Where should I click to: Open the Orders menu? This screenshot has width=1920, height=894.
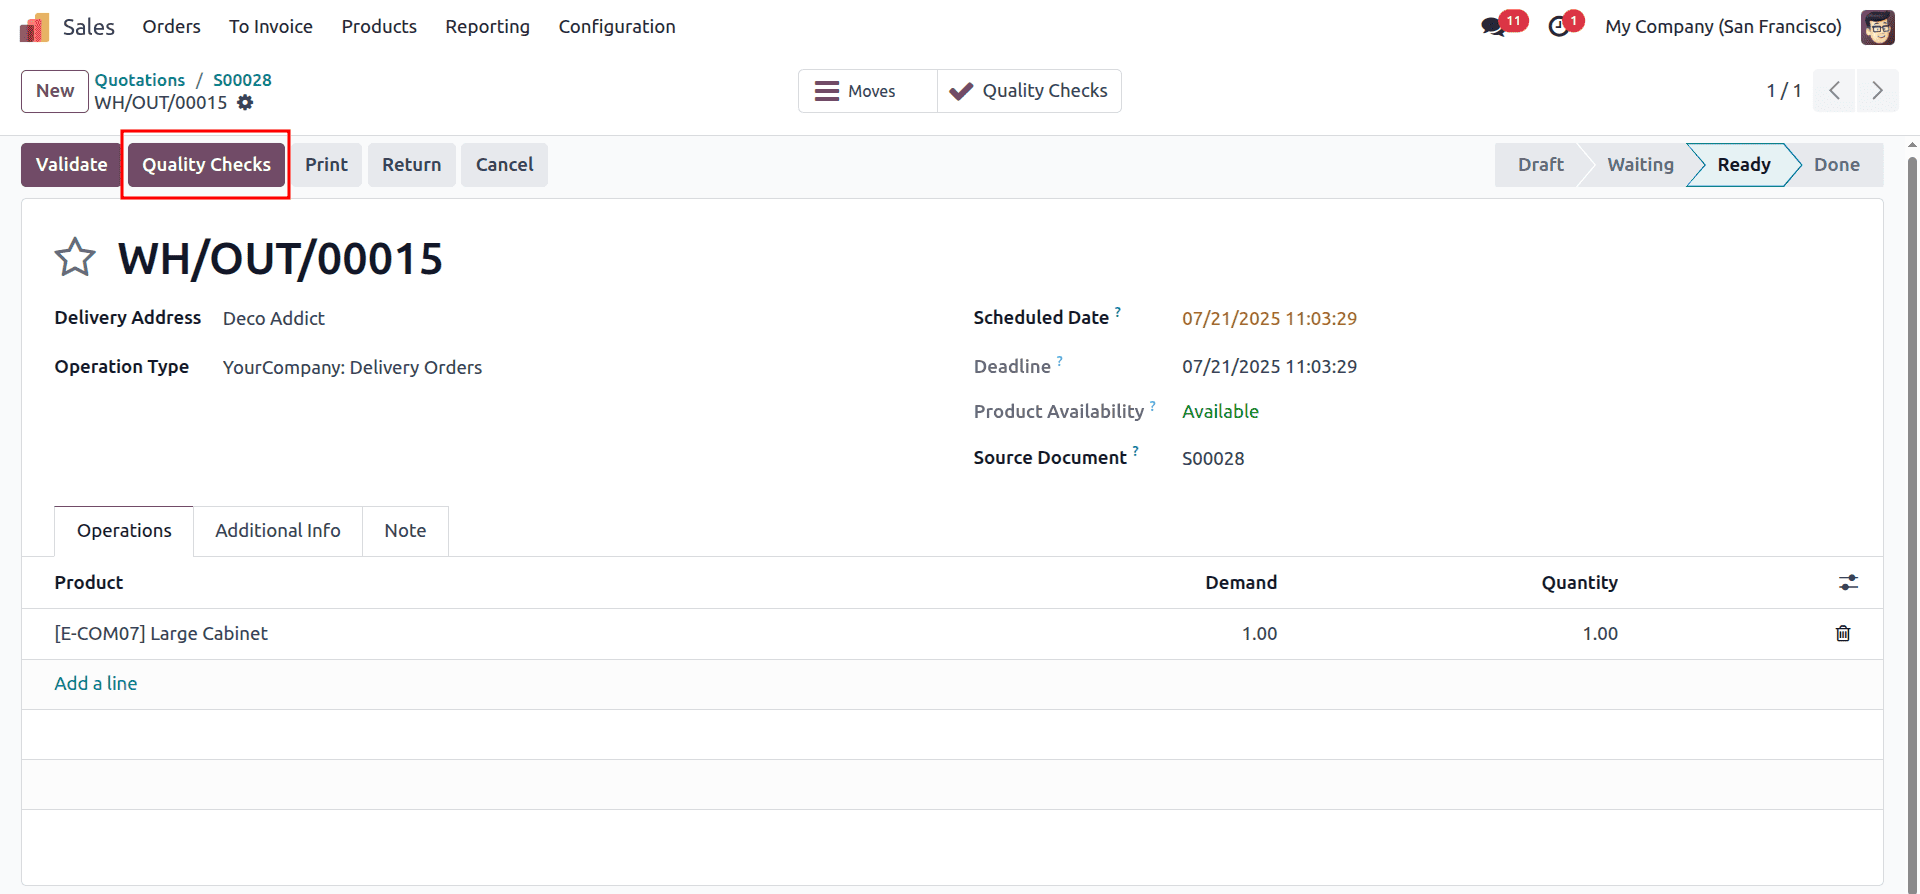tap(171, 27)
